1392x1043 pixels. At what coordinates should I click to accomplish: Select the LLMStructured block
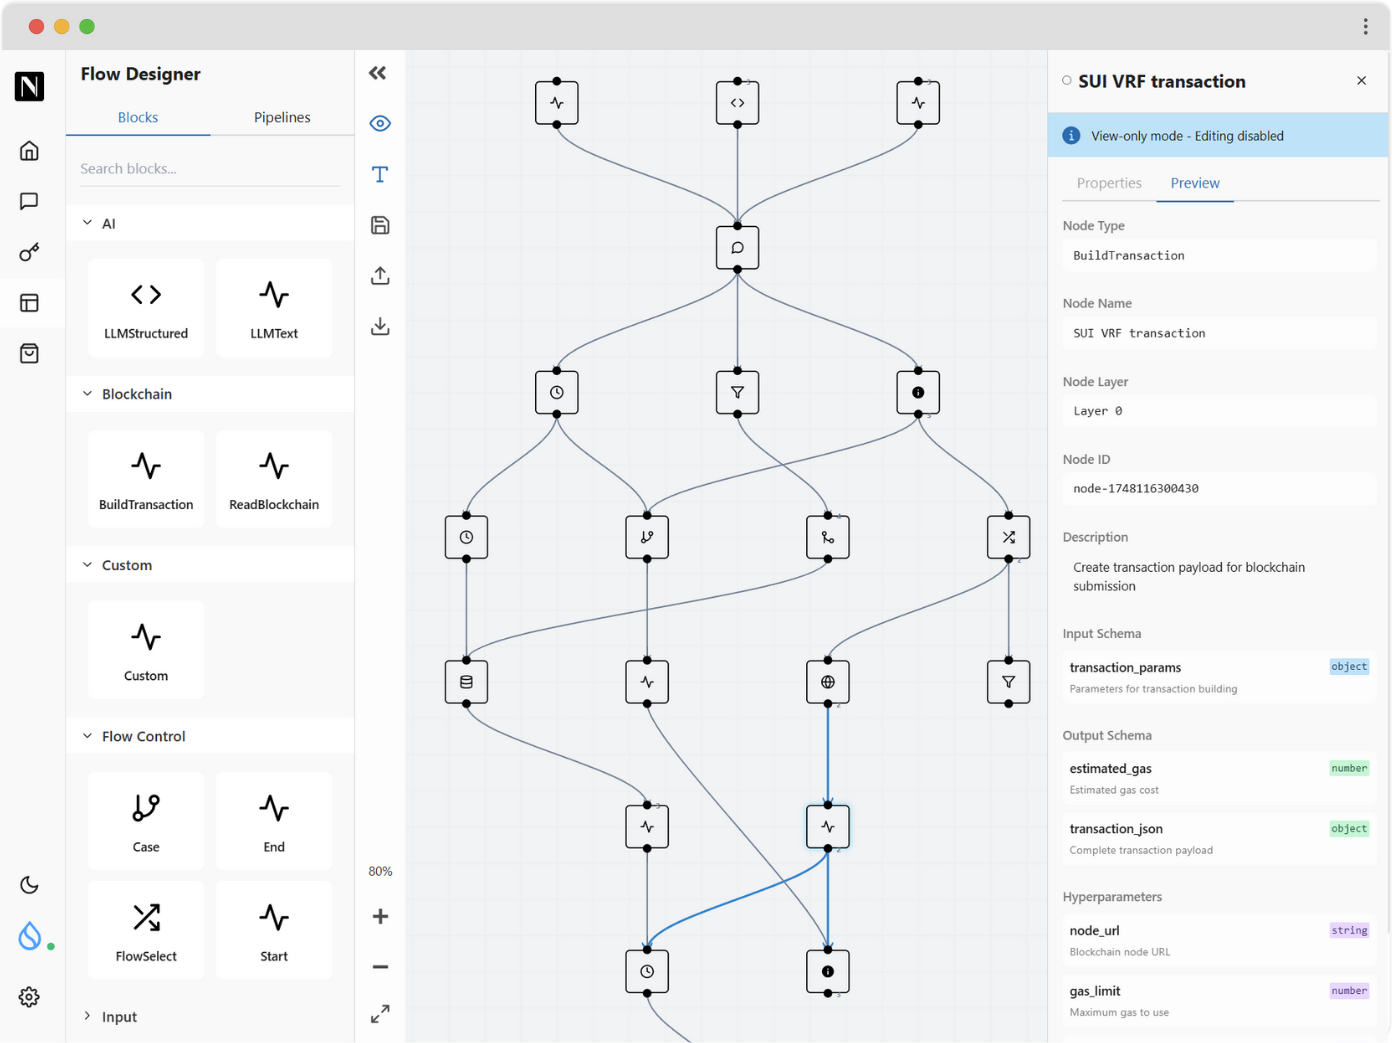[x=146, y=308]
